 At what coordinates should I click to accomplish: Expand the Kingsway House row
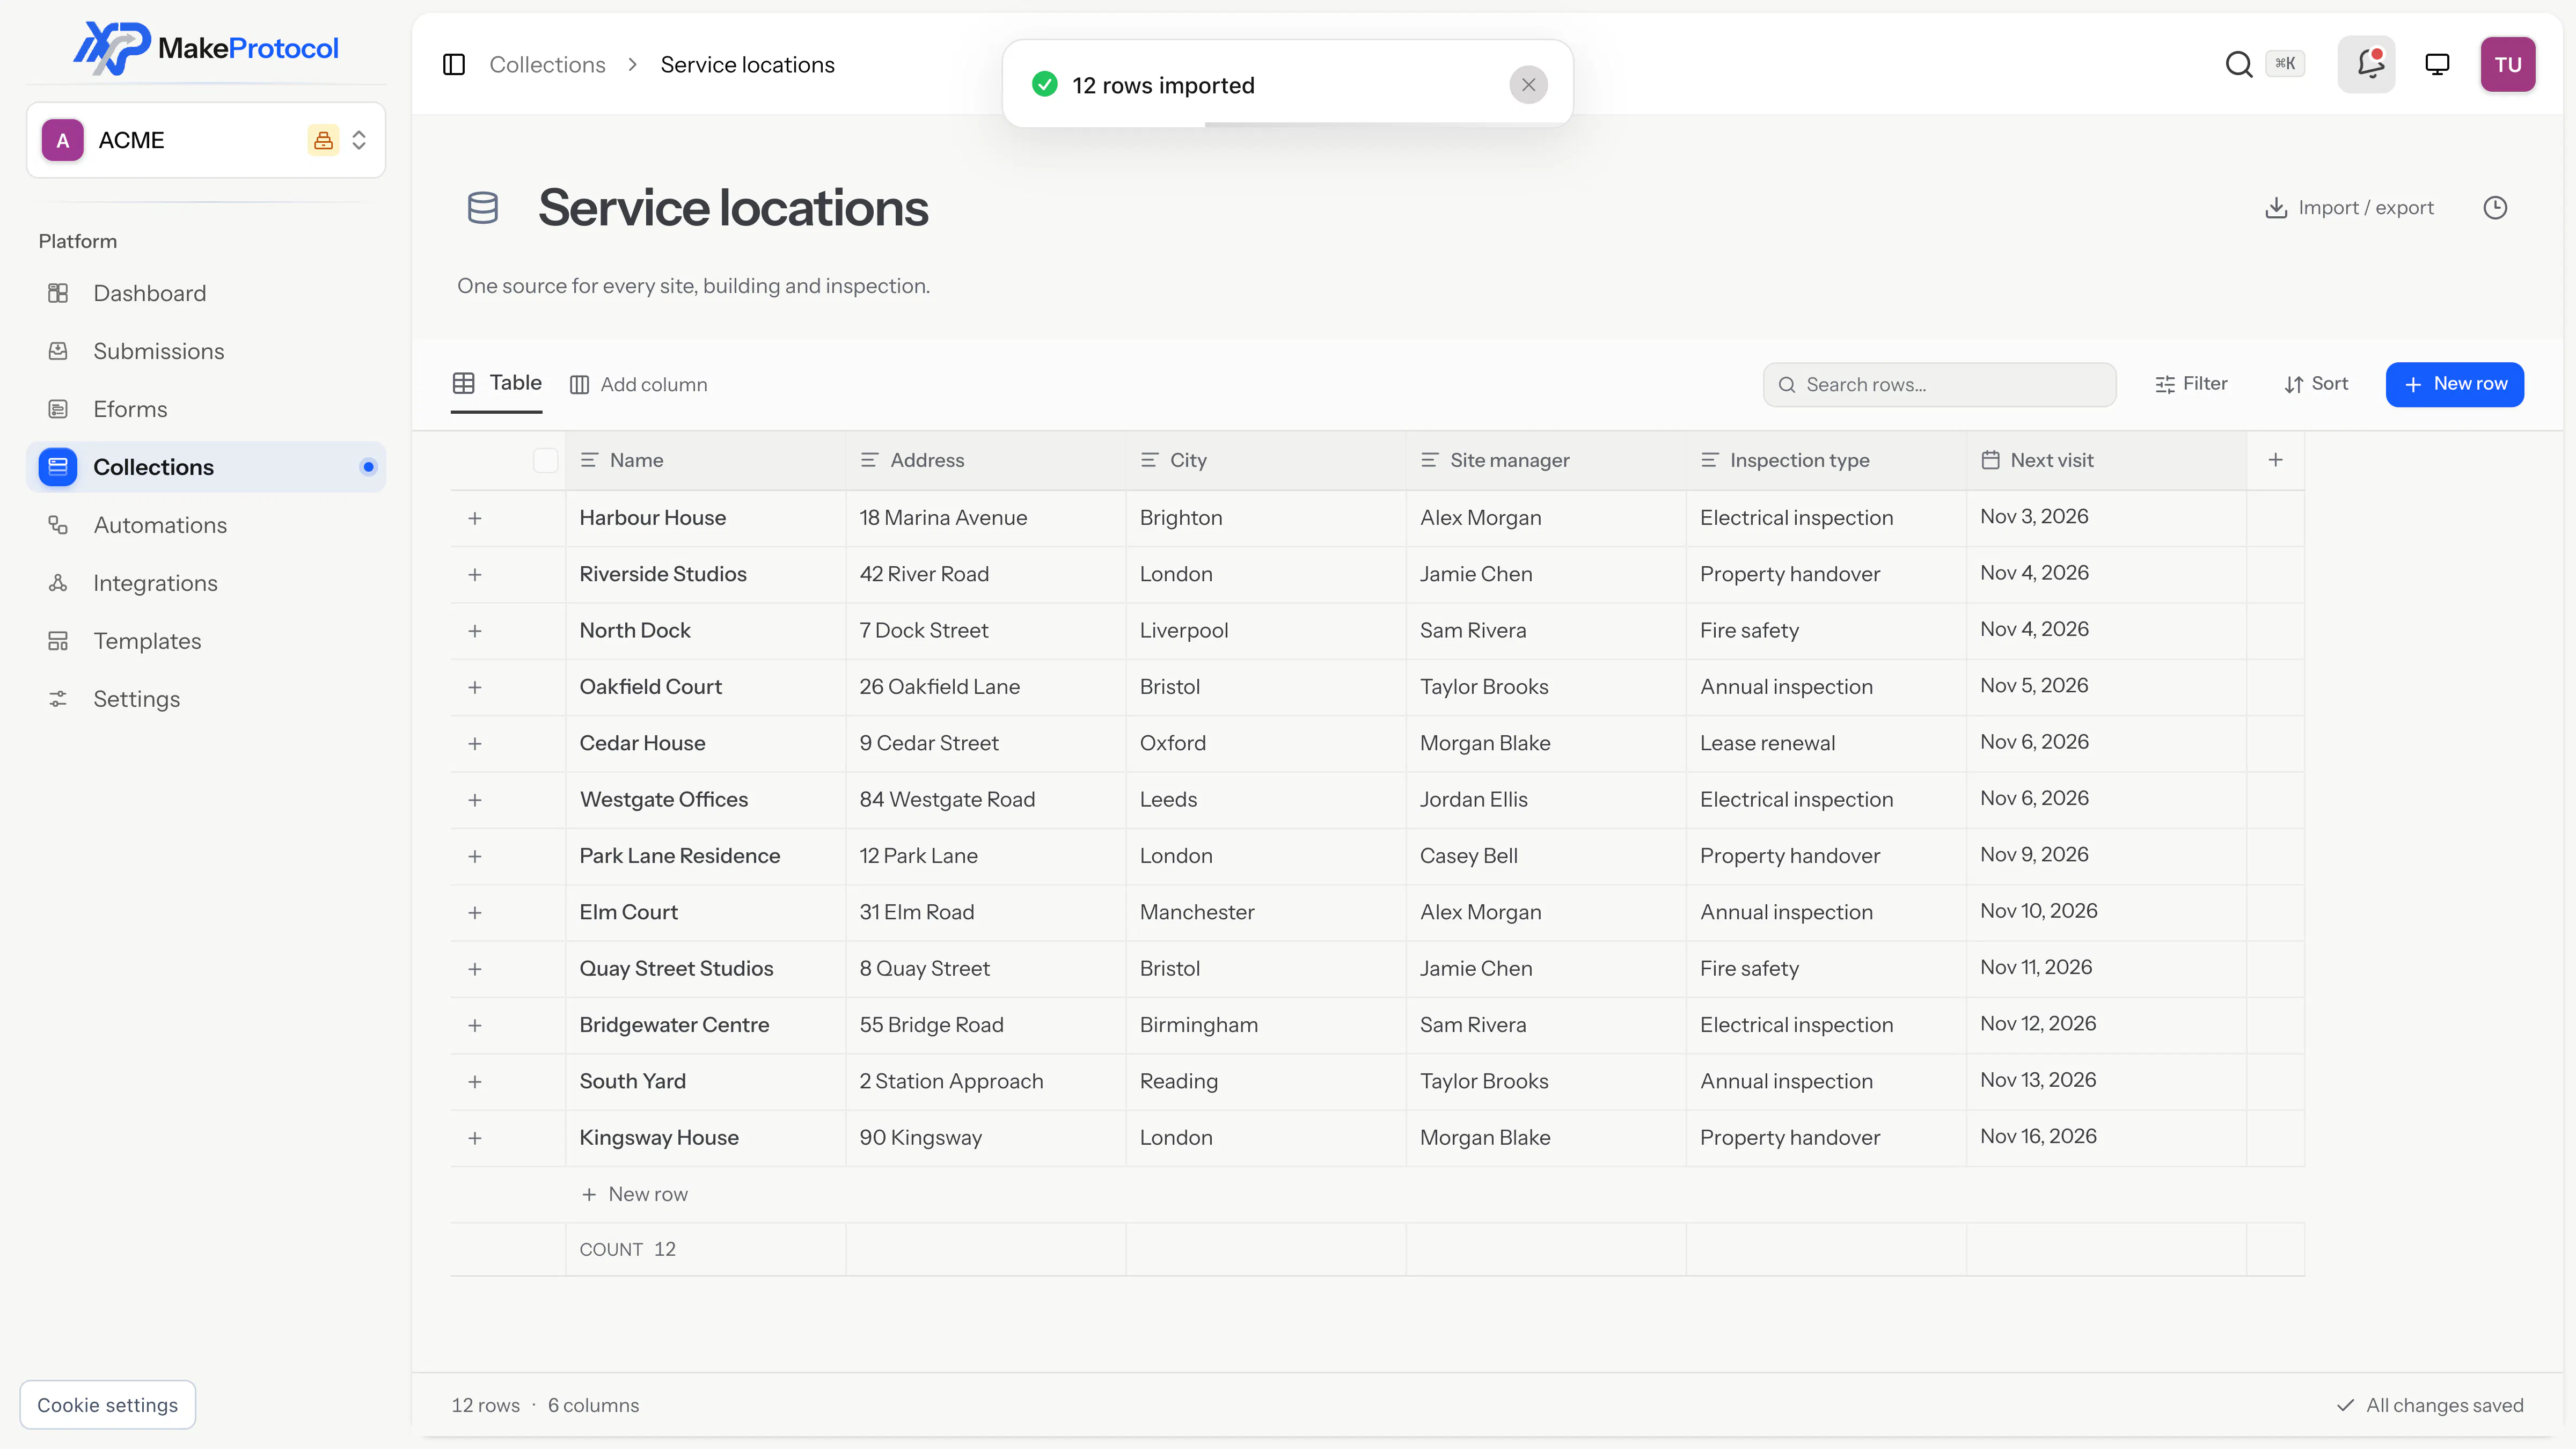pos(475,1138)
